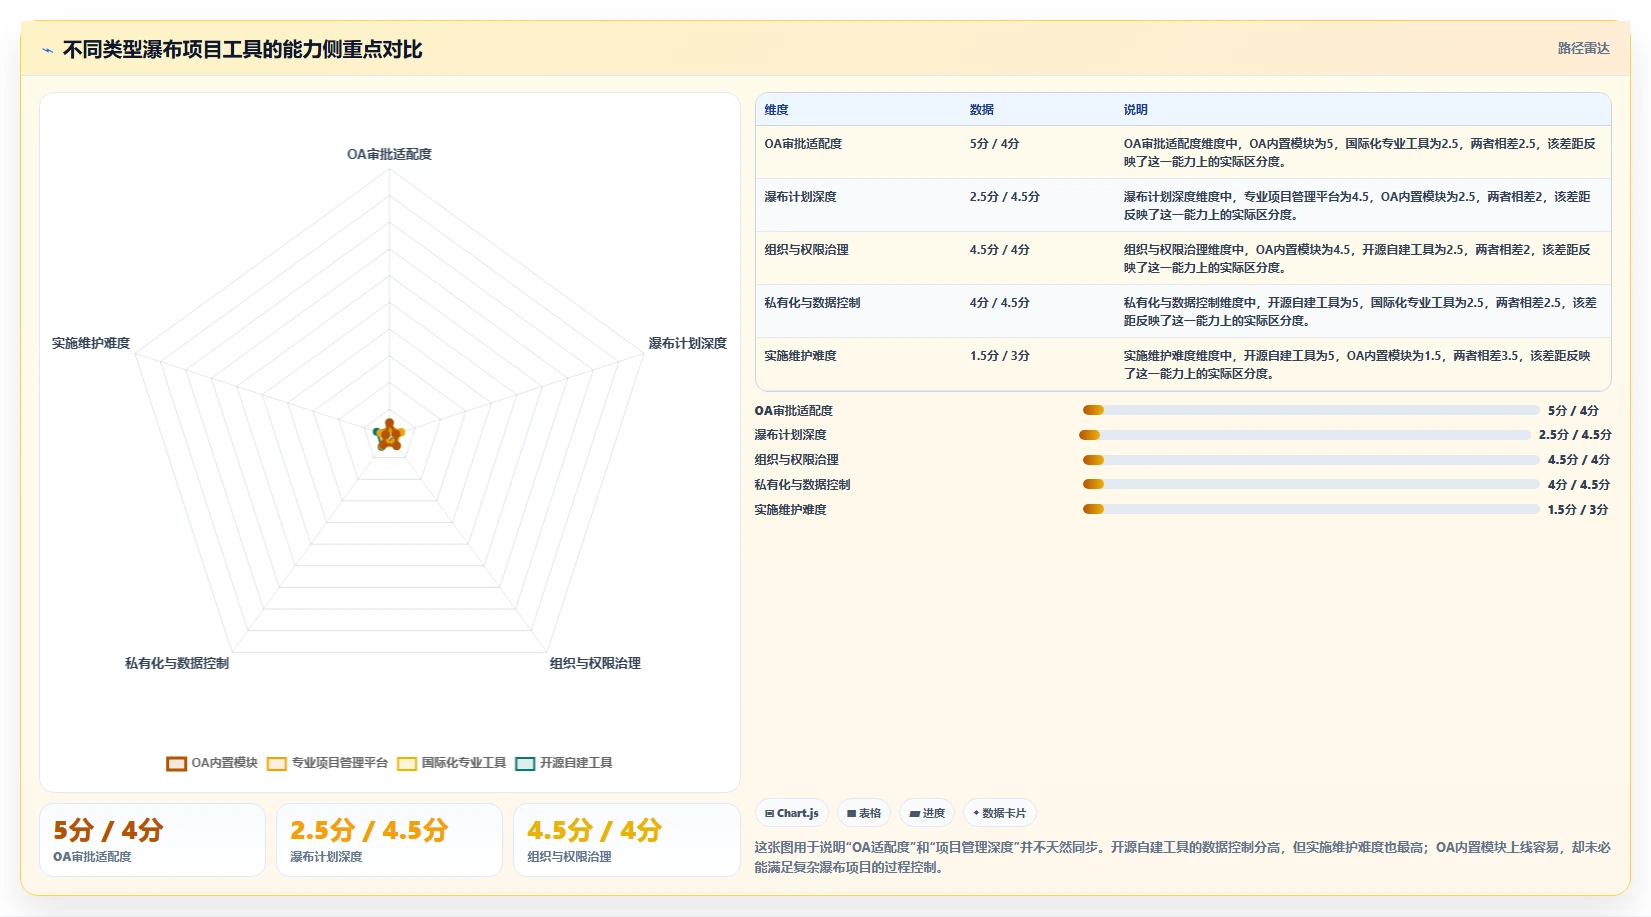Click table data cell 4.5分 / 4分
Image resolution: width=1651 pixels, height=917 pixels.
[999, 250]
